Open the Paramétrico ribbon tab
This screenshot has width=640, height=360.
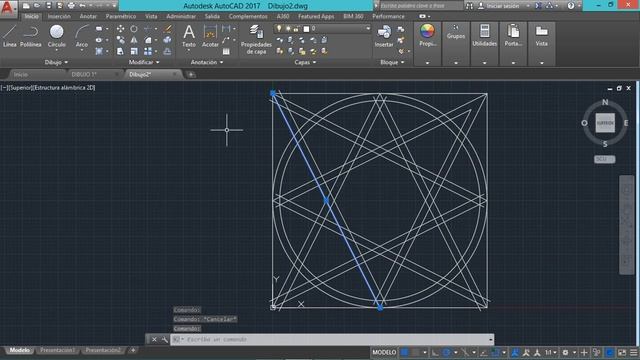(x=120, y=16)
